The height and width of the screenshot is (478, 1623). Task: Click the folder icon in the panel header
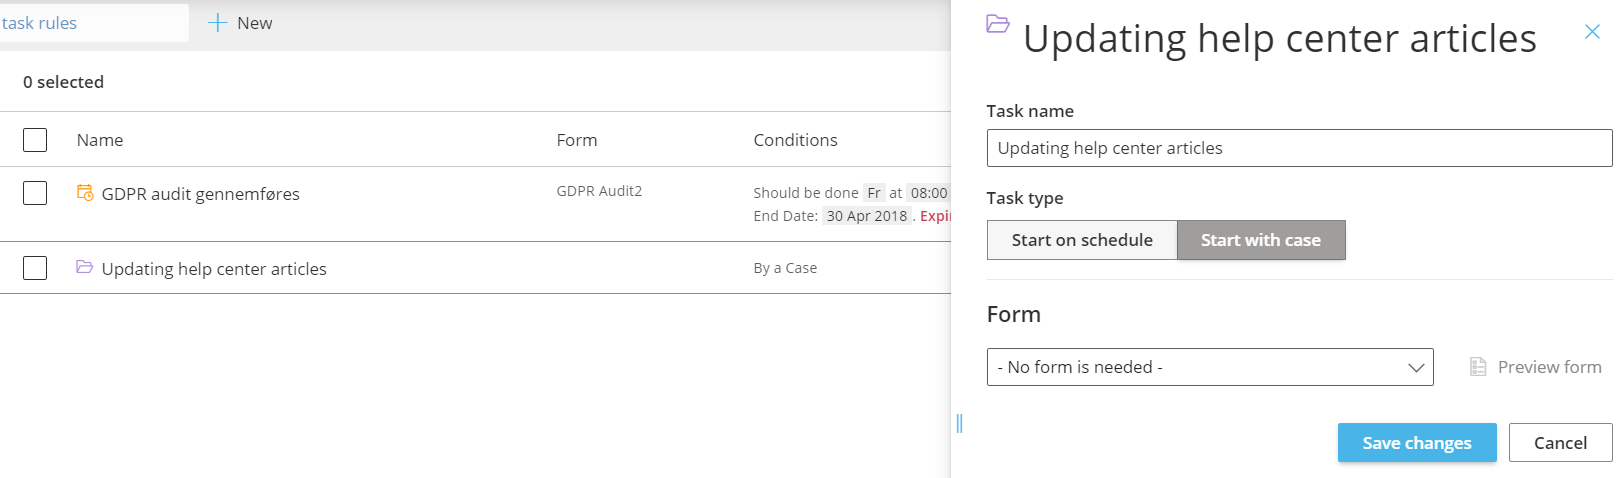tap(997, 23)
